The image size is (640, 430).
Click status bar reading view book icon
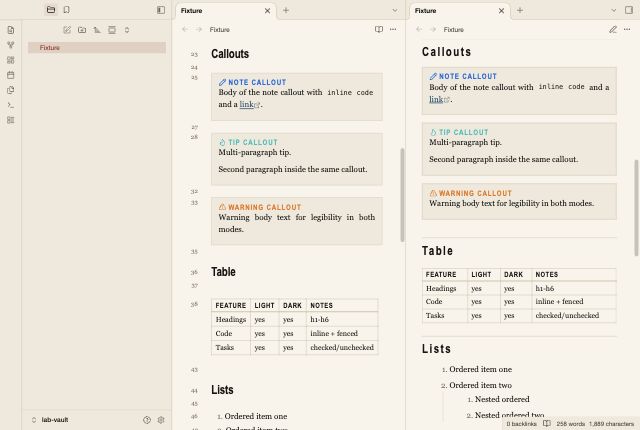pos(547,424)
